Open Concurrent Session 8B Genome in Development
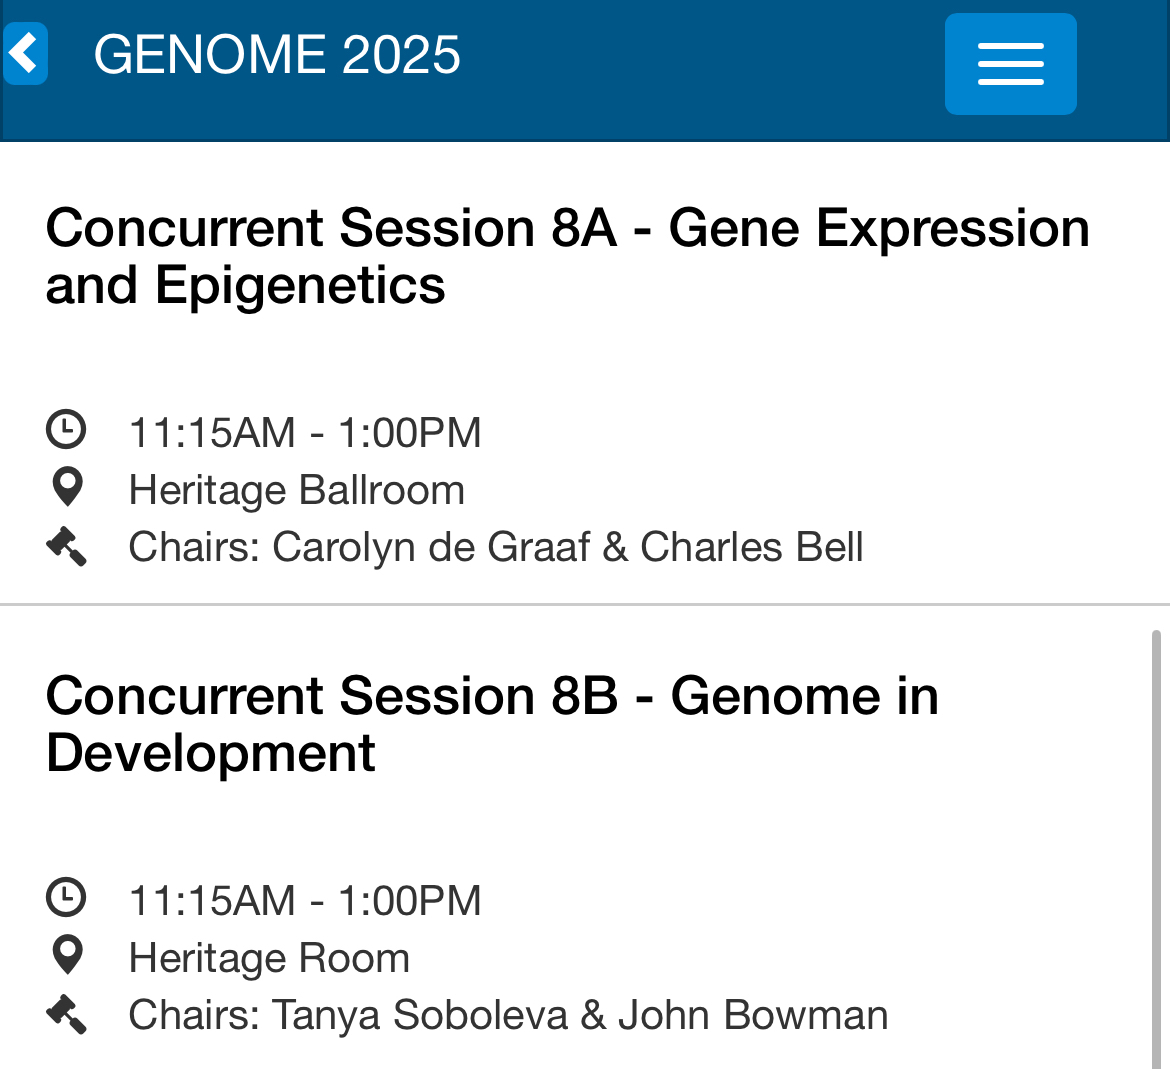The height and width of the screenshot is (1069, 1170). click(492, 697)
